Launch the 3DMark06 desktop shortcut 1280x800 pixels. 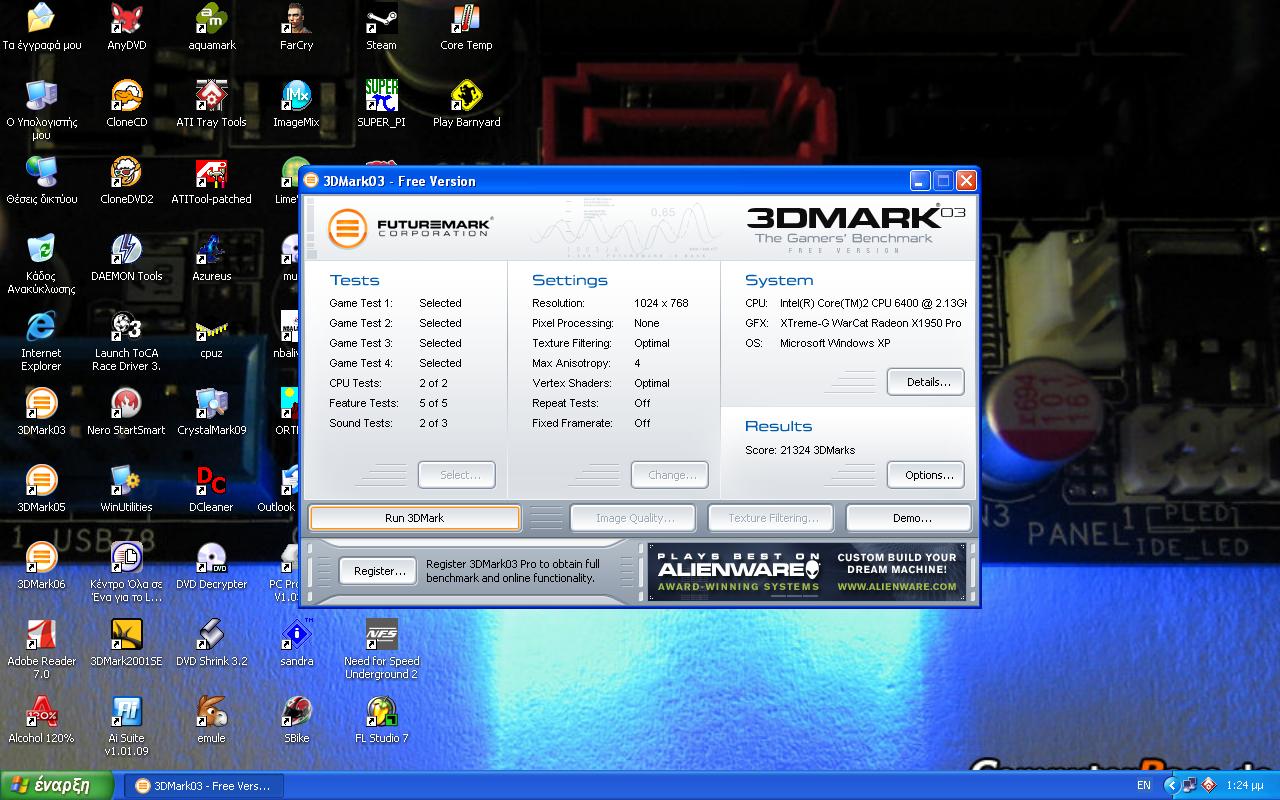(x=41, y=566)
